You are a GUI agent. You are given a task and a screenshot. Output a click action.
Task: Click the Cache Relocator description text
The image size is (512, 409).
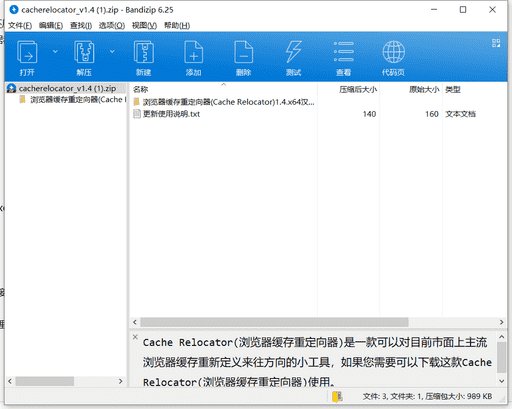317,362
